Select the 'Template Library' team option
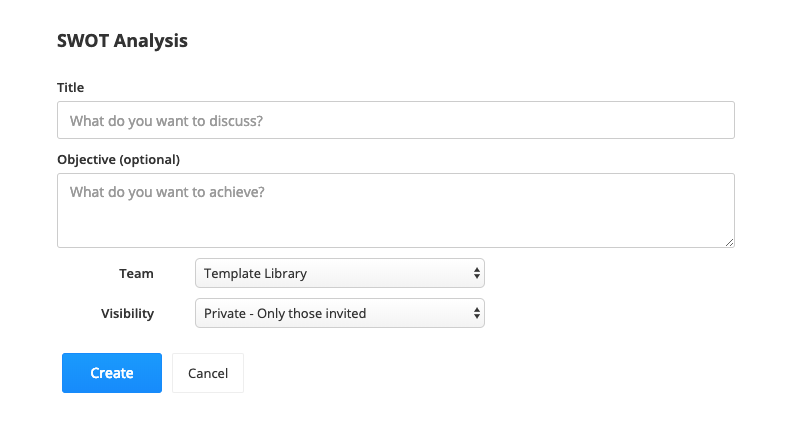Viewport: 793px width, 431px height. (256, 273)
